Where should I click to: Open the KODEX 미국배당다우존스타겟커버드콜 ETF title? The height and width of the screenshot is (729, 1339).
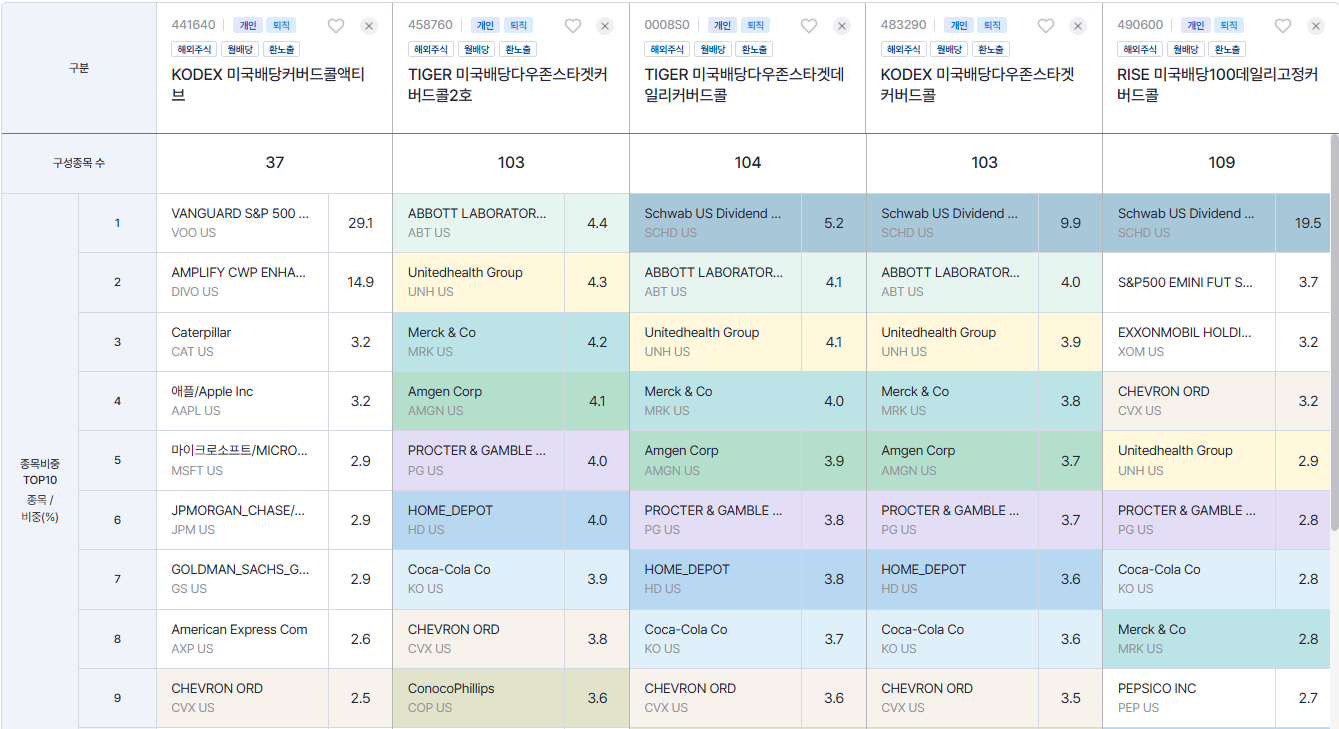coord(977,85)
